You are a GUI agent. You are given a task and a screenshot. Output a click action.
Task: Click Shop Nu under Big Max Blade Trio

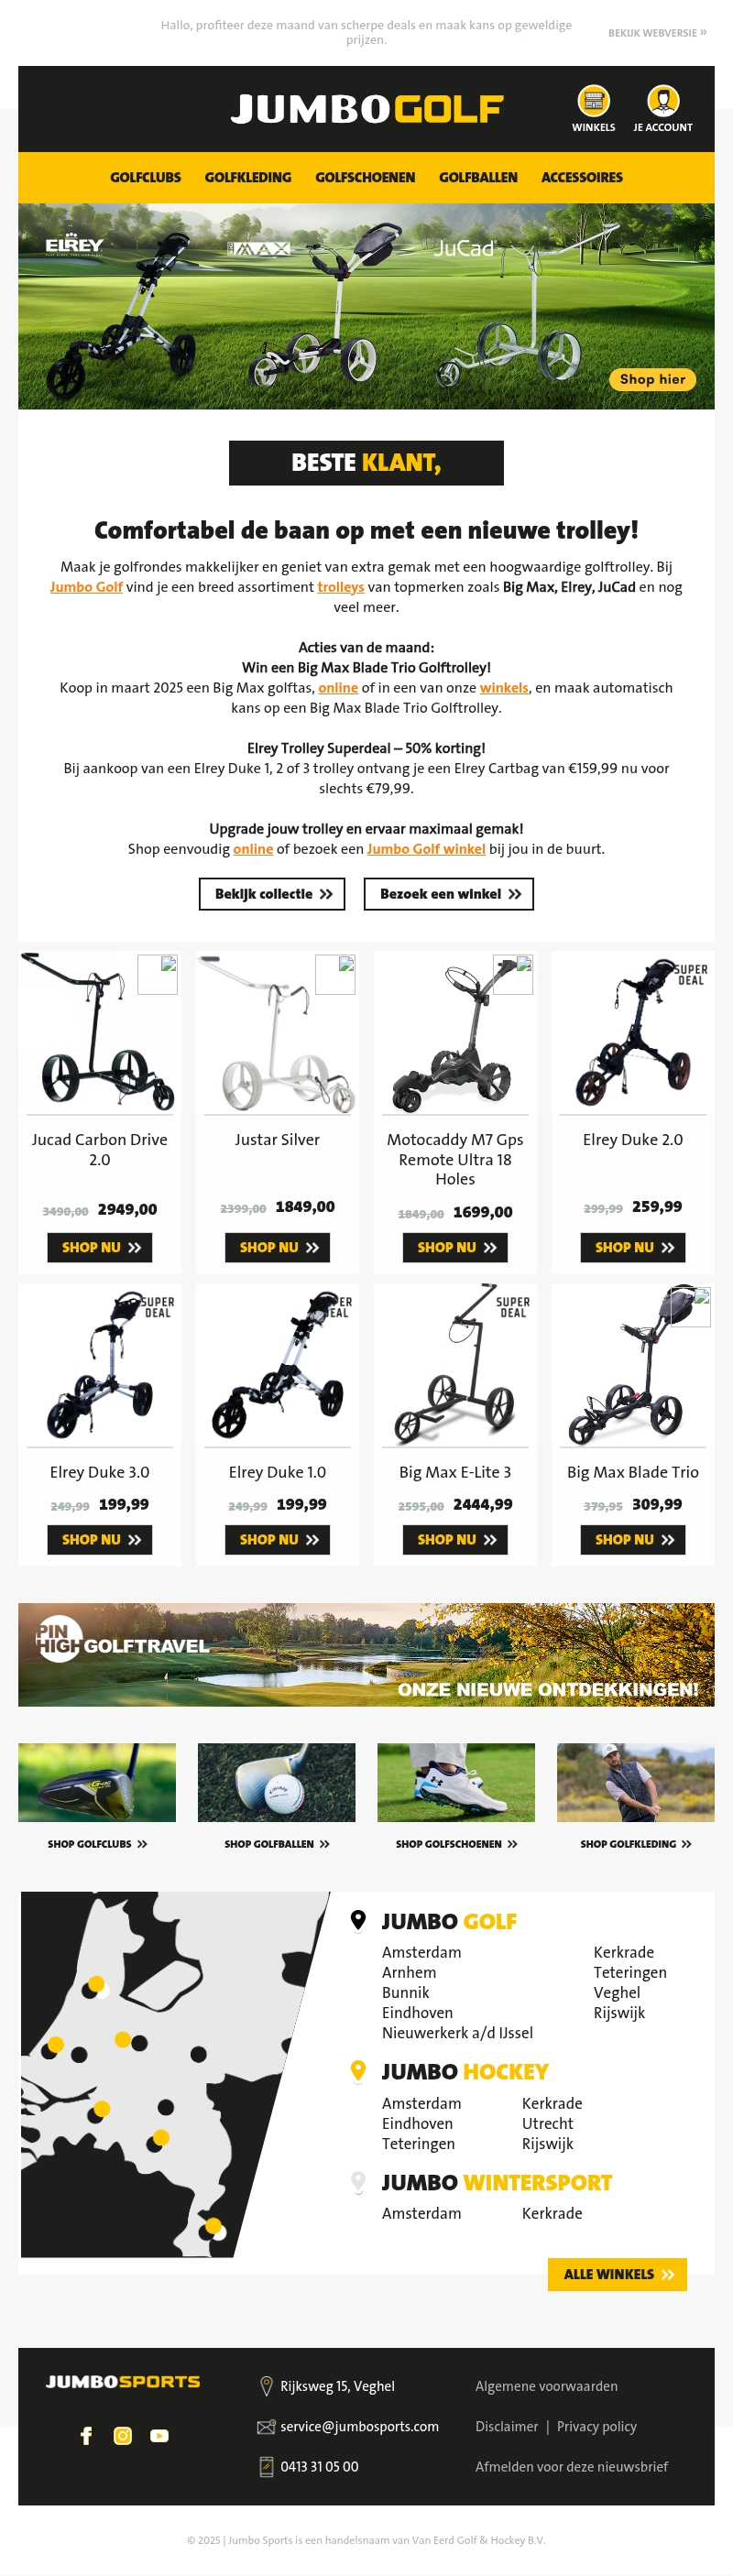[633, 1539]
